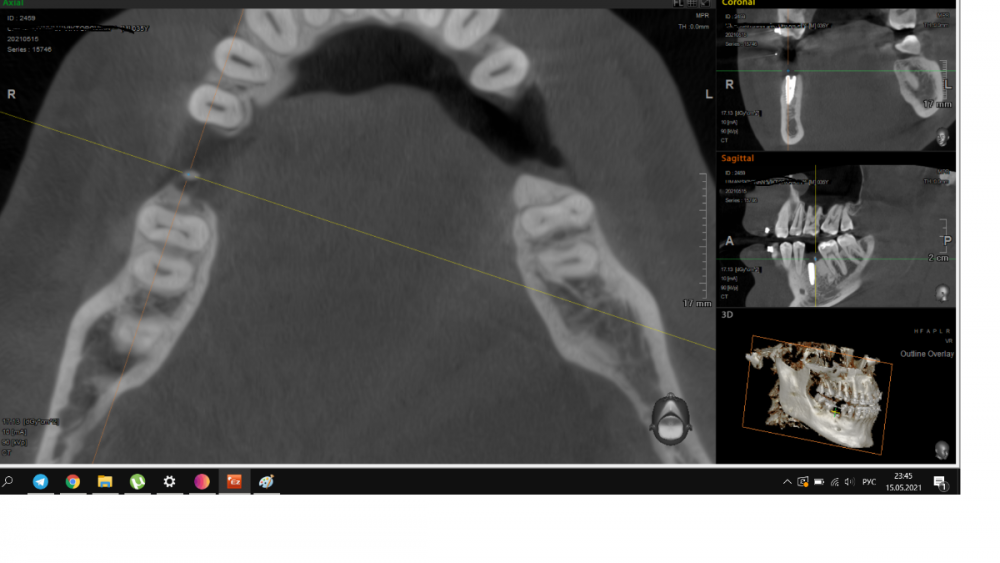Viewport: 1000px width, 563px height.
Task: Expand the hidden system tray icons
Action: (x=786, y=482)
